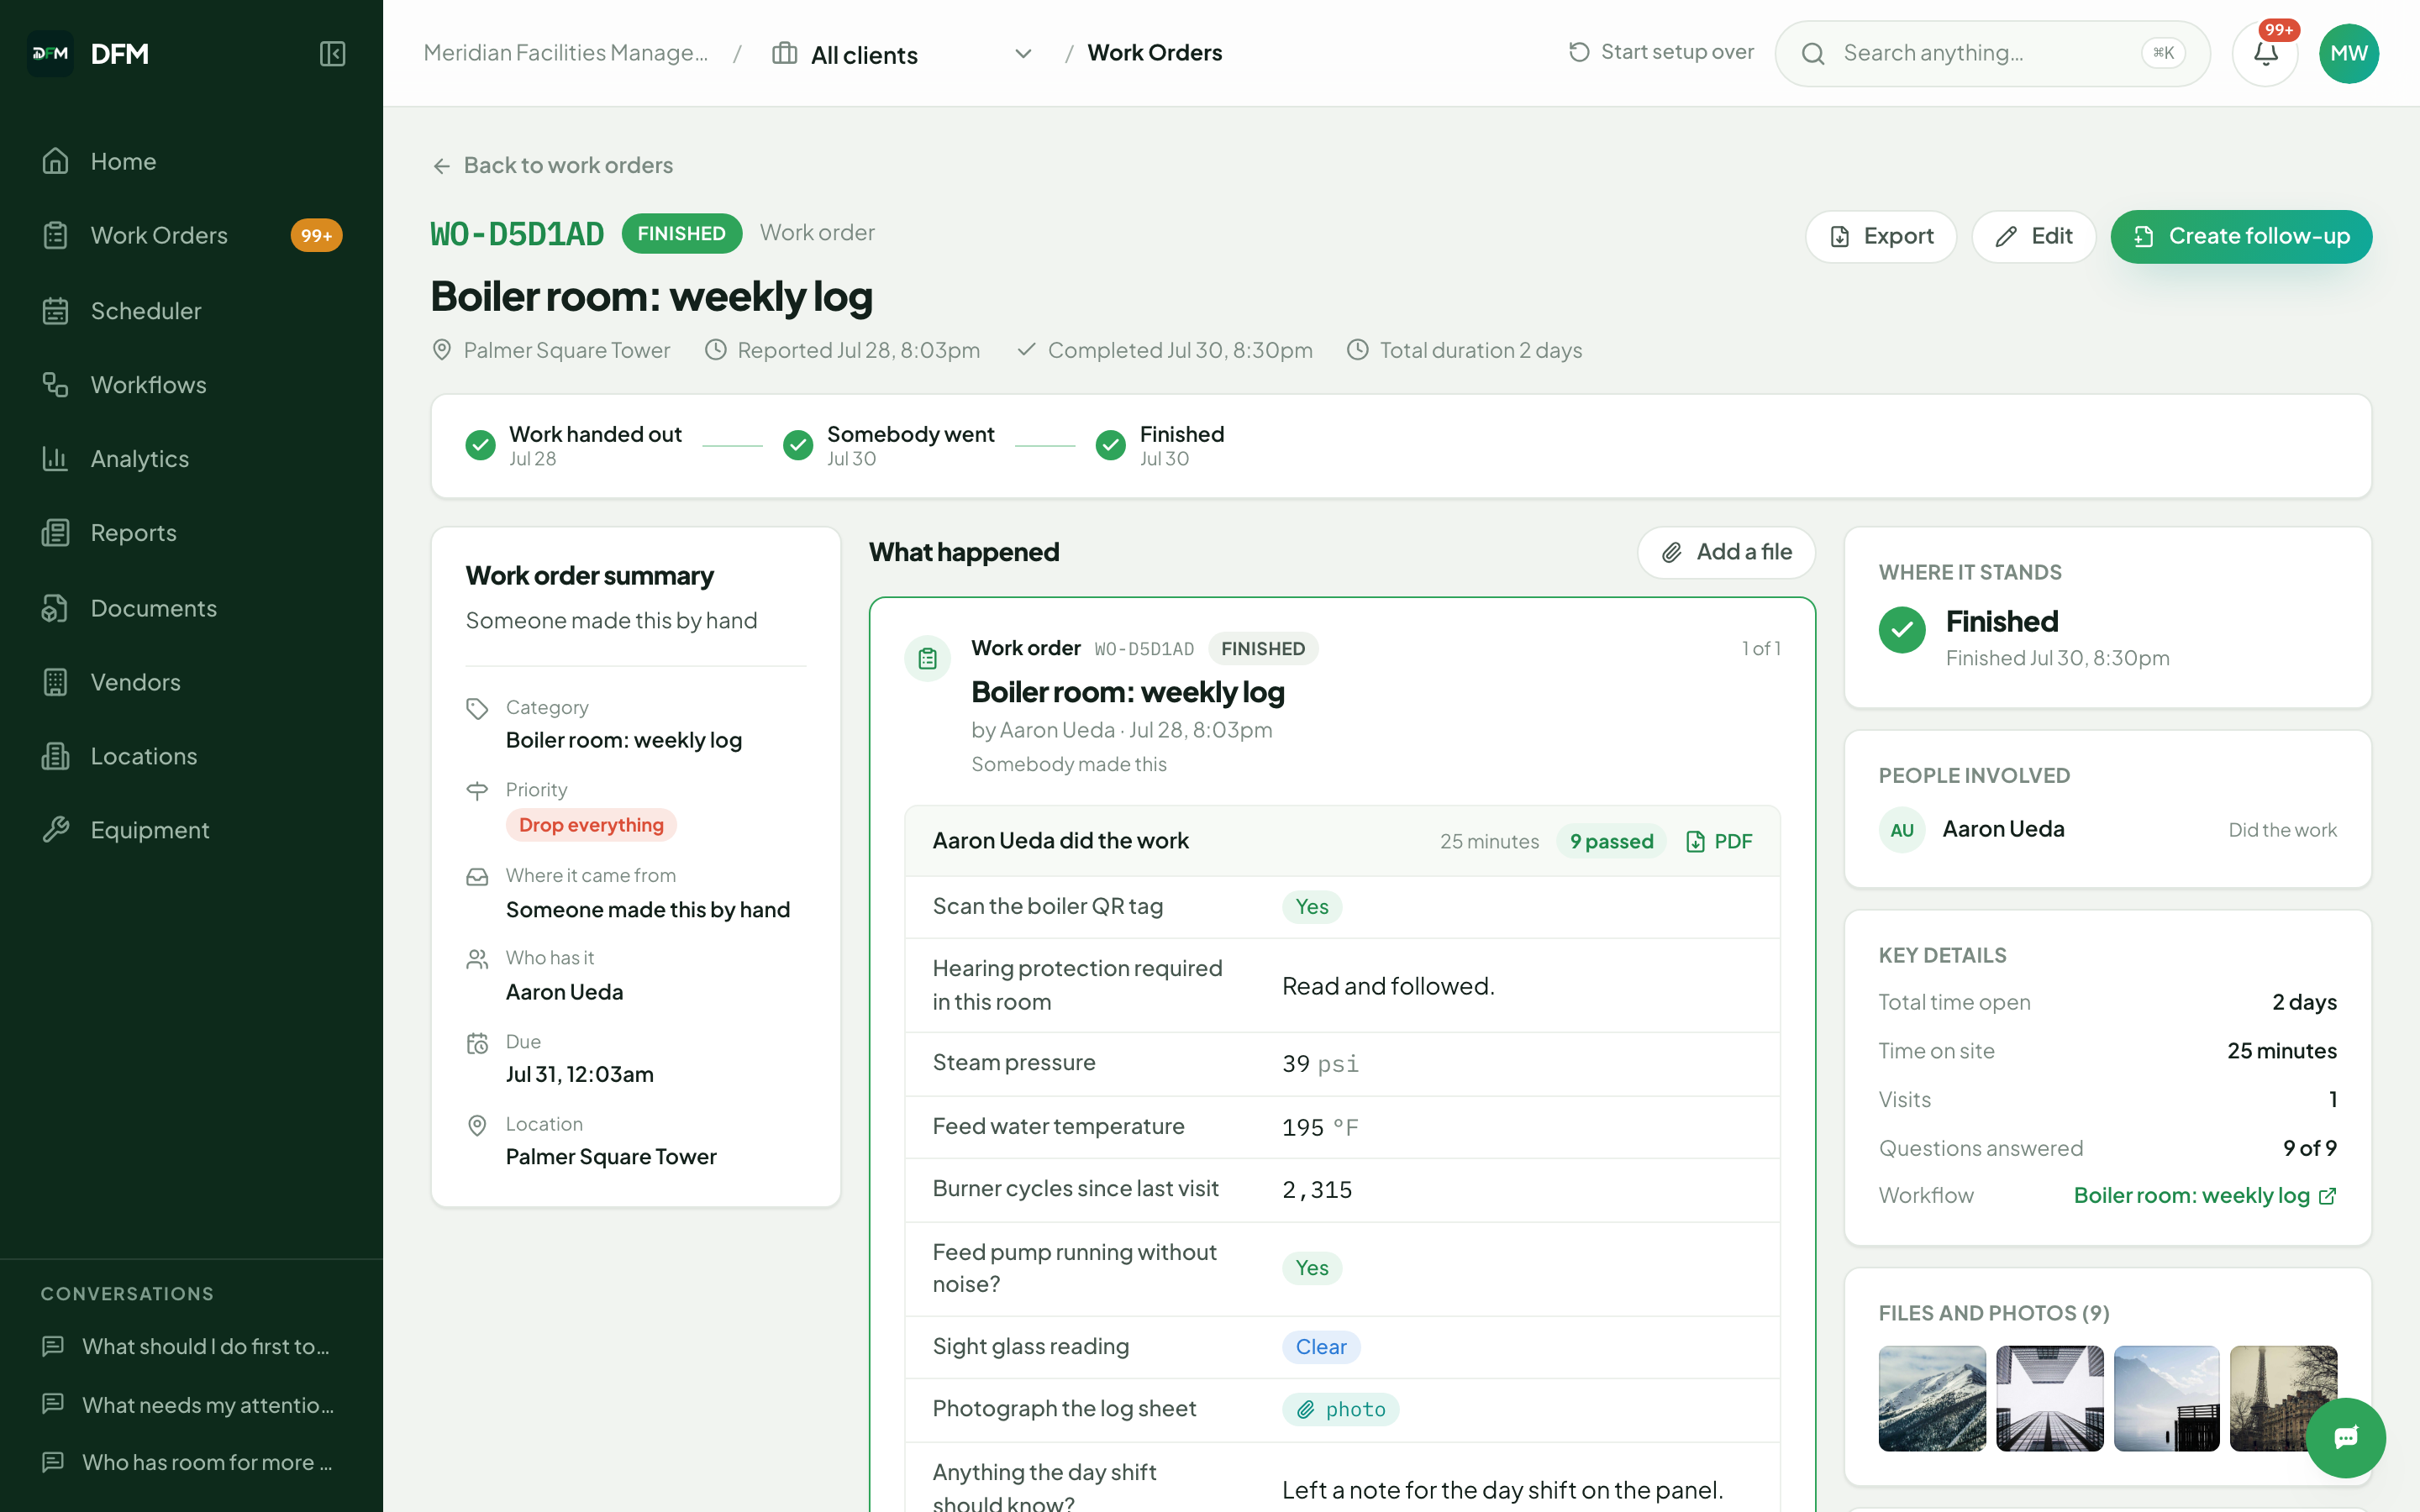Open Analytics in the sidebar
The width and height of the screenshot is (2420, 1512).
pos(191,459)
